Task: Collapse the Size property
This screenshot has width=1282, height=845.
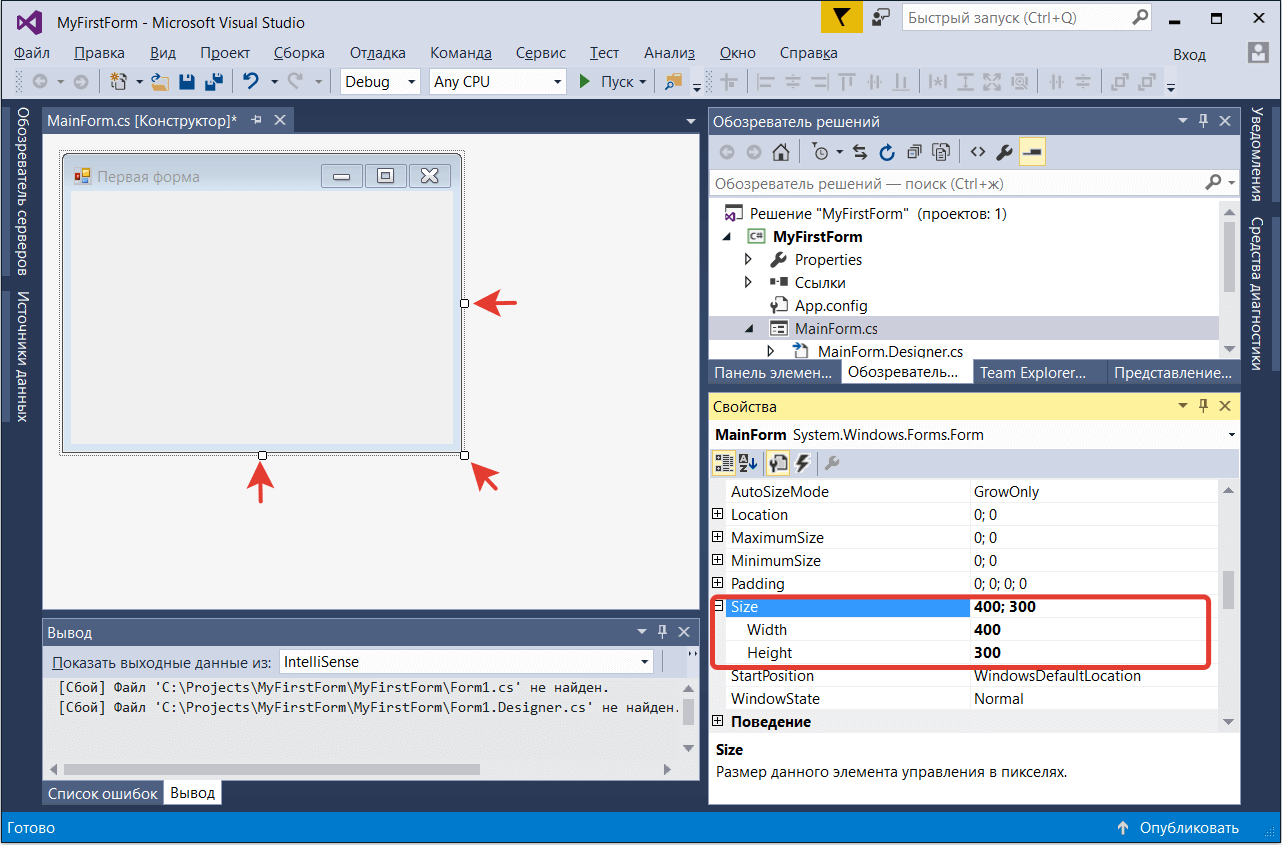Action: pos(718,606)
